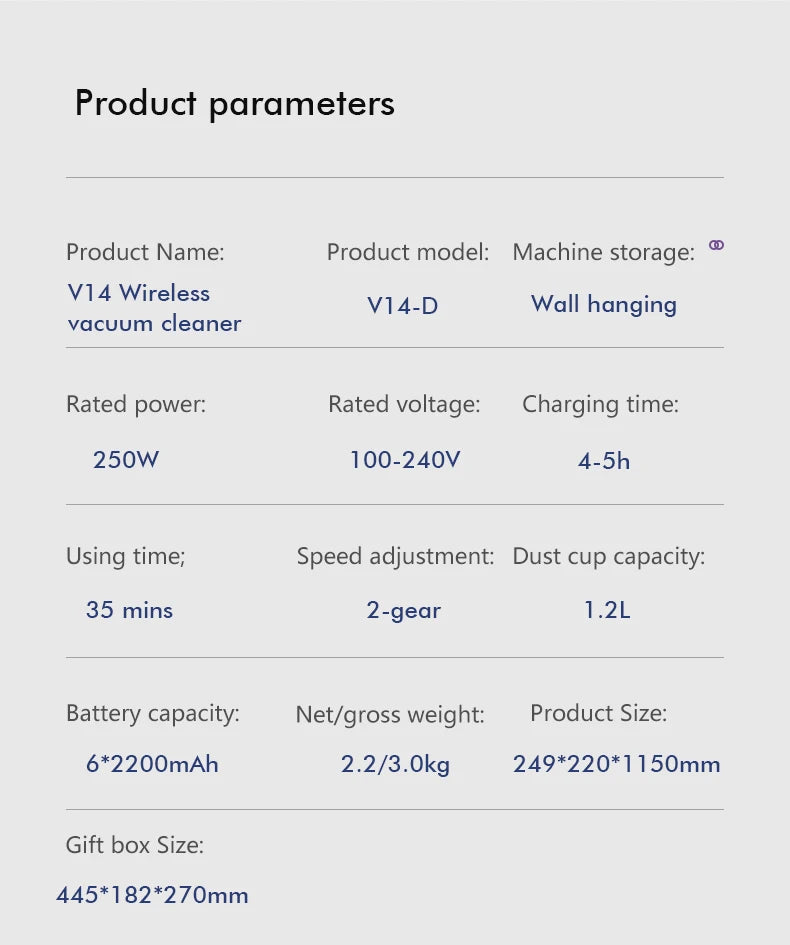Screen dimensions: 790x945
Task: Click the 445*182*270mm gift box size value
Action: tap(152, 895)
